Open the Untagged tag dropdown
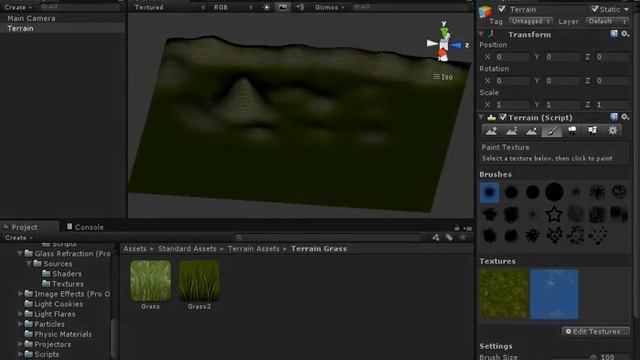This screenshot has width=640, height=360. pyautogui.click(x=531, y=21)
